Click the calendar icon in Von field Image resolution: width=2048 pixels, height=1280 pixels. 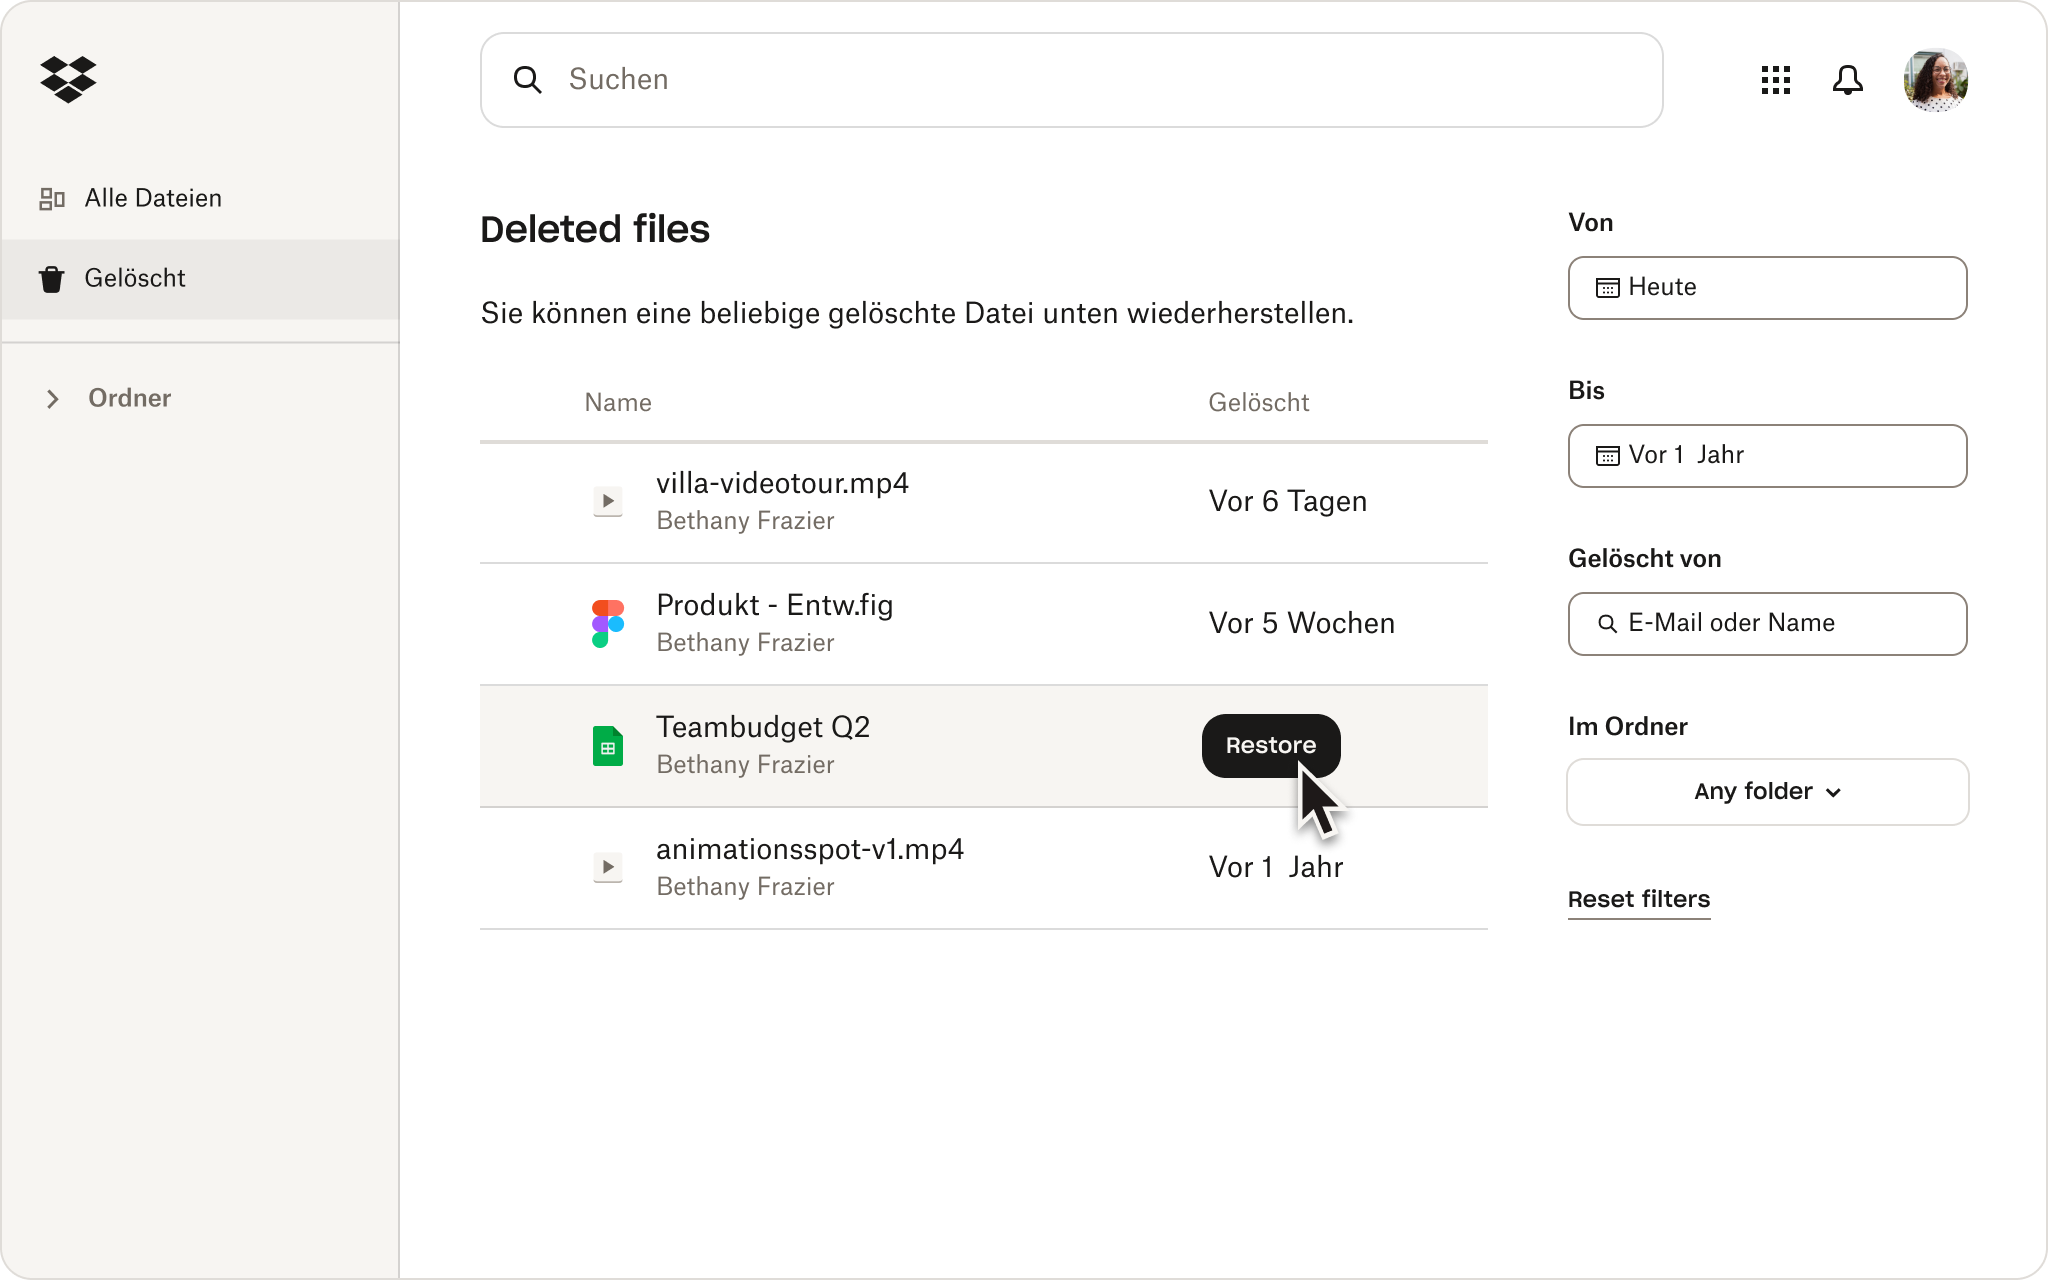click(x=1608, y=288)
